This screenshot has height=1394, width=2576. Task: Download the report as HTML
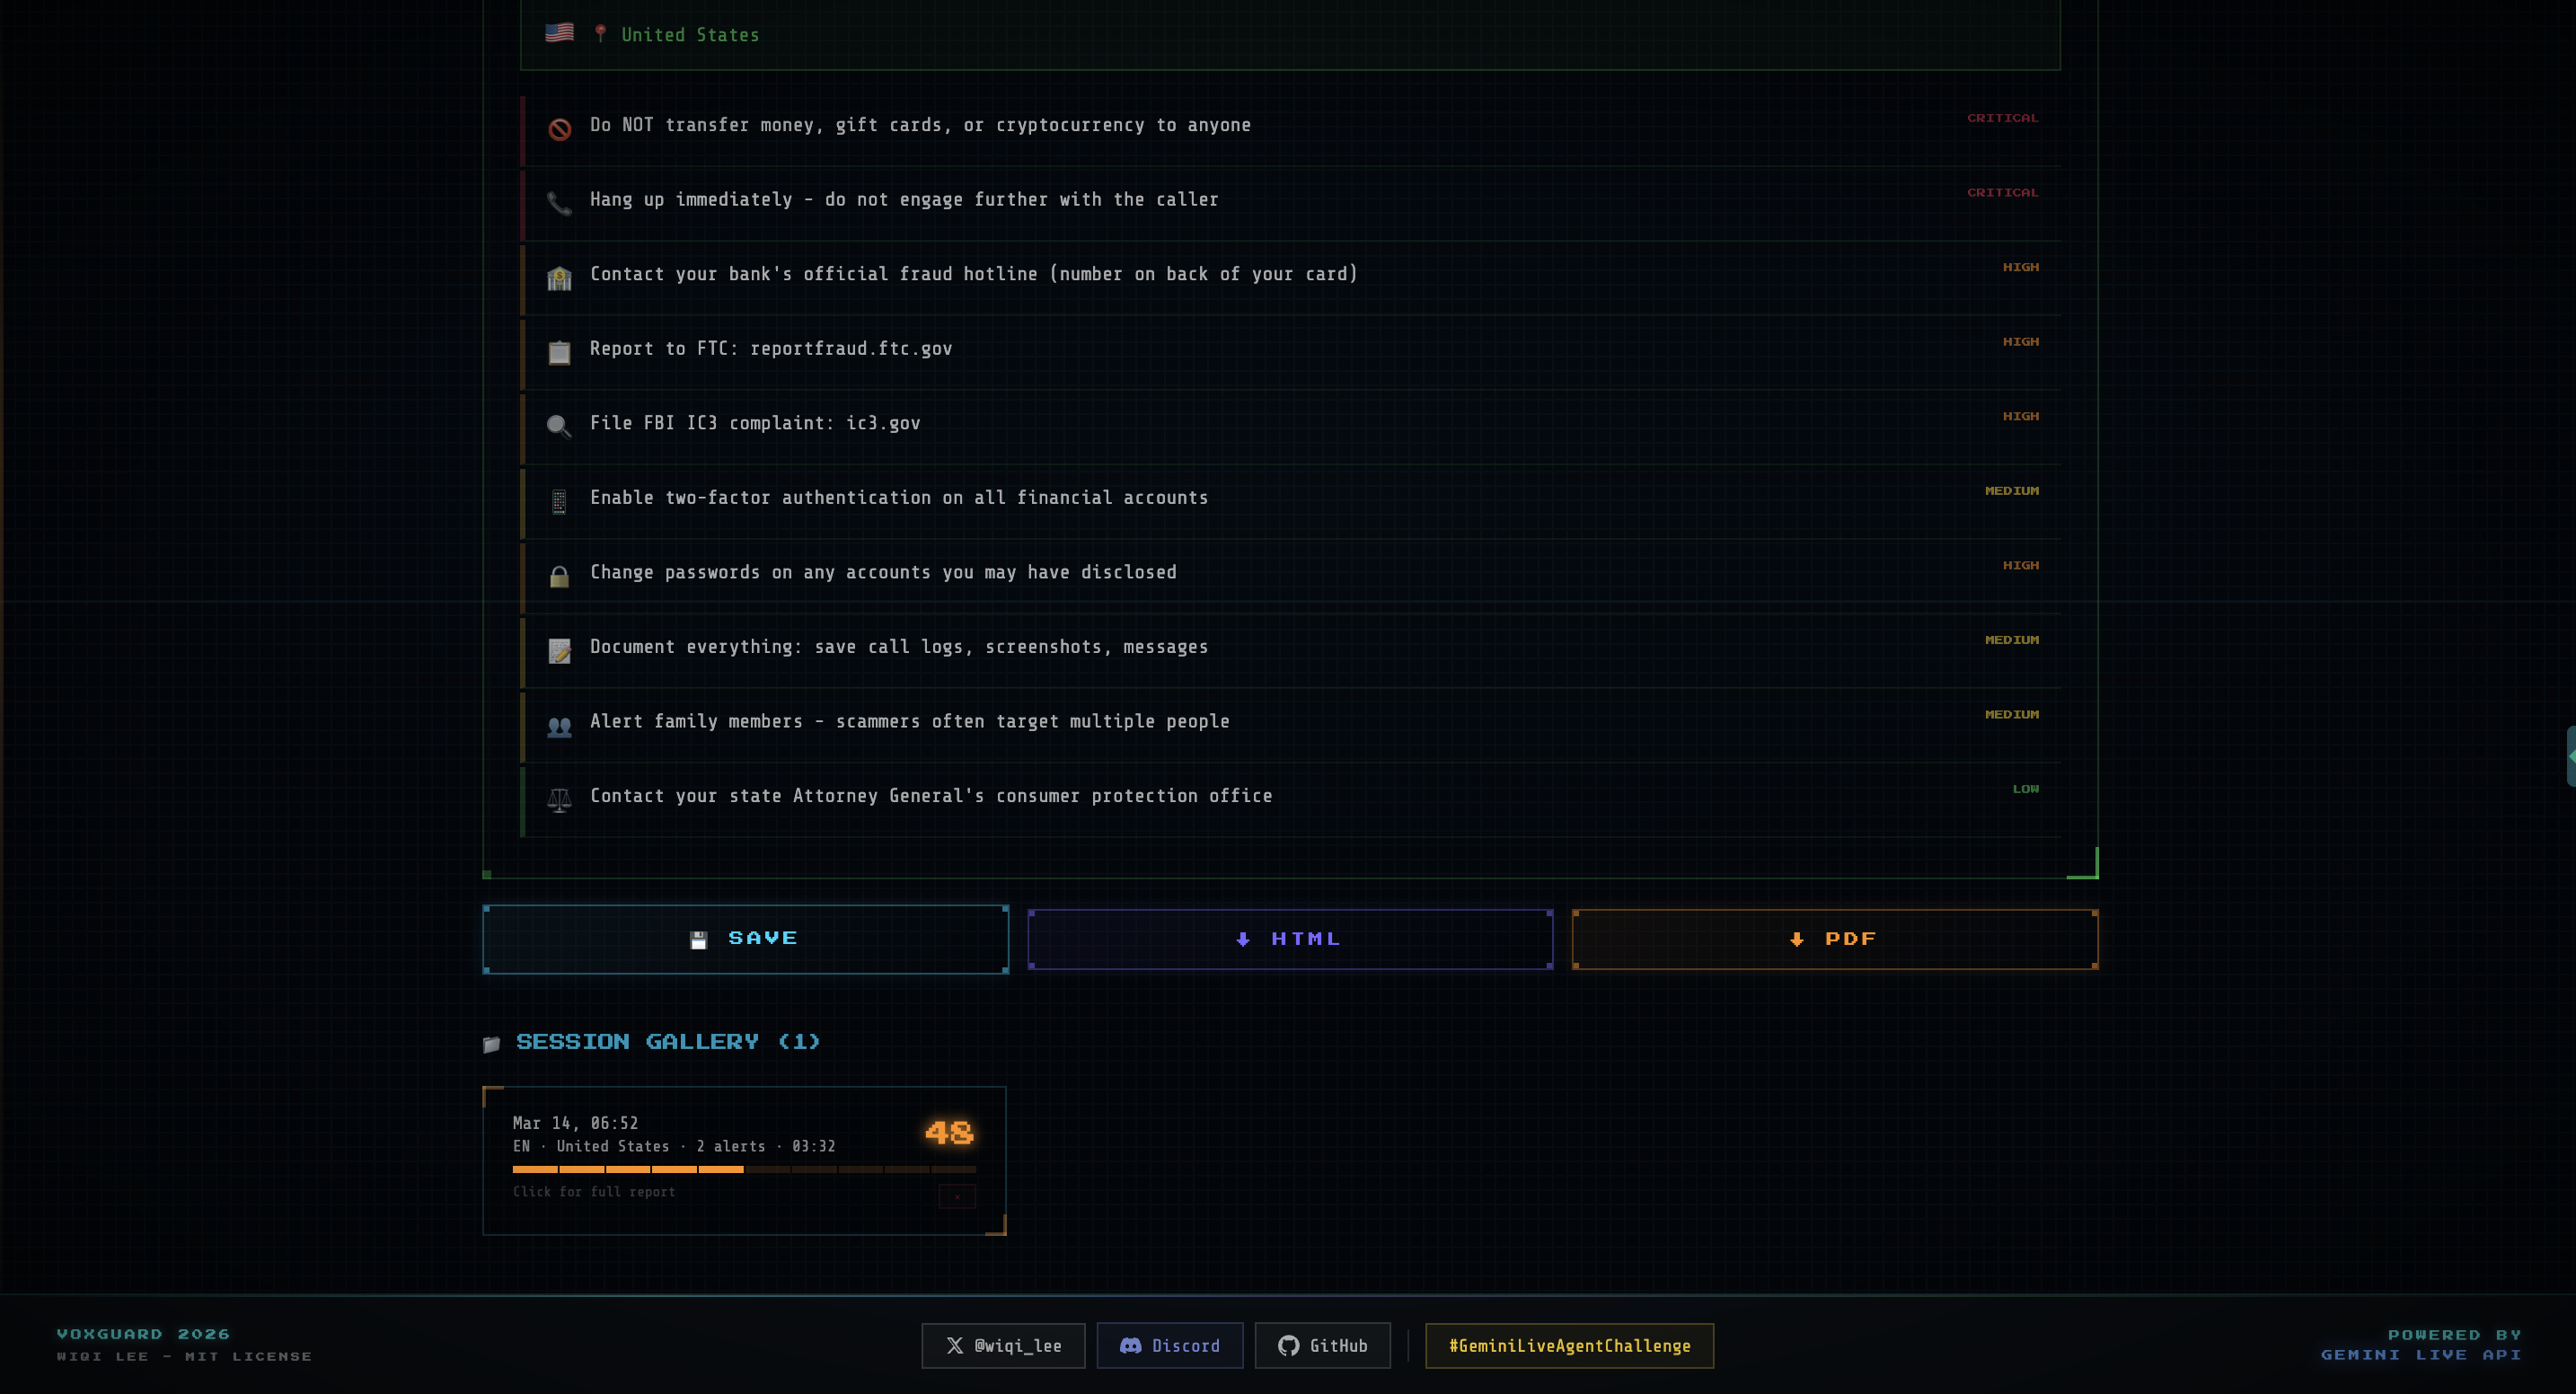(x=1290, y=939)
